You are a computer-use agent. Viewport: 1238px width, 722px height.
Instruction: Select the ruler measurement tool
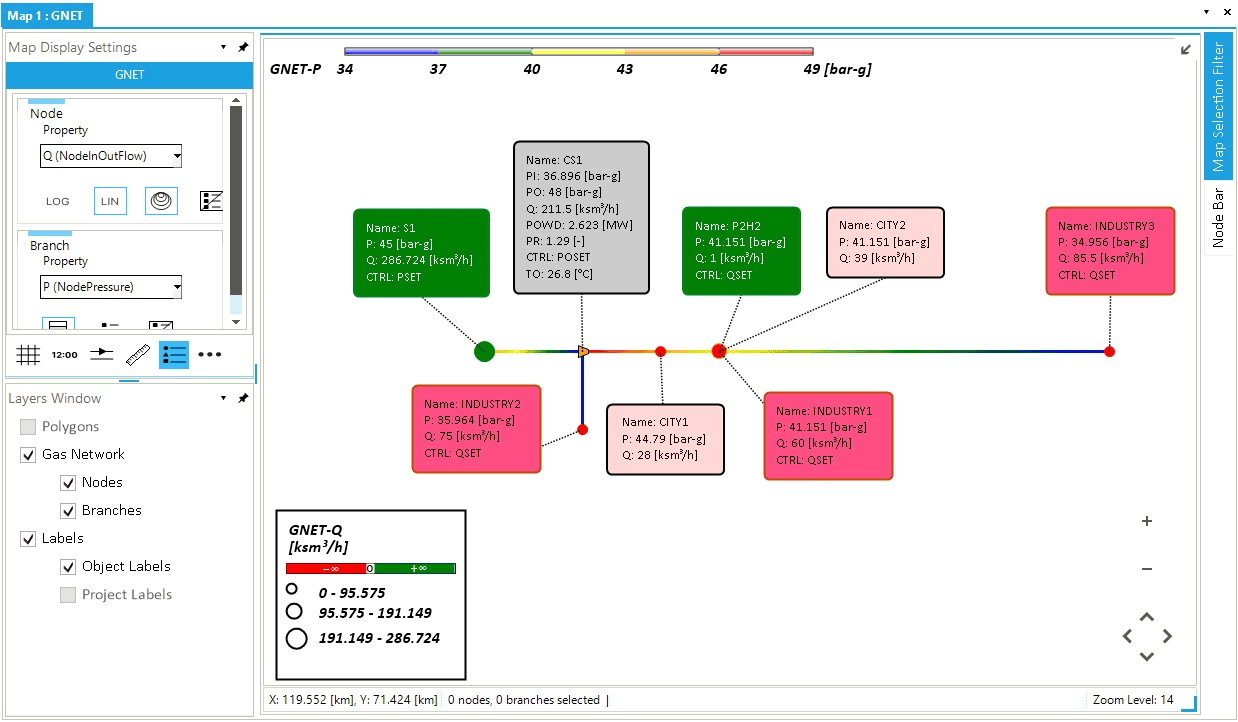pyautogui.click(x=138, y=354)
